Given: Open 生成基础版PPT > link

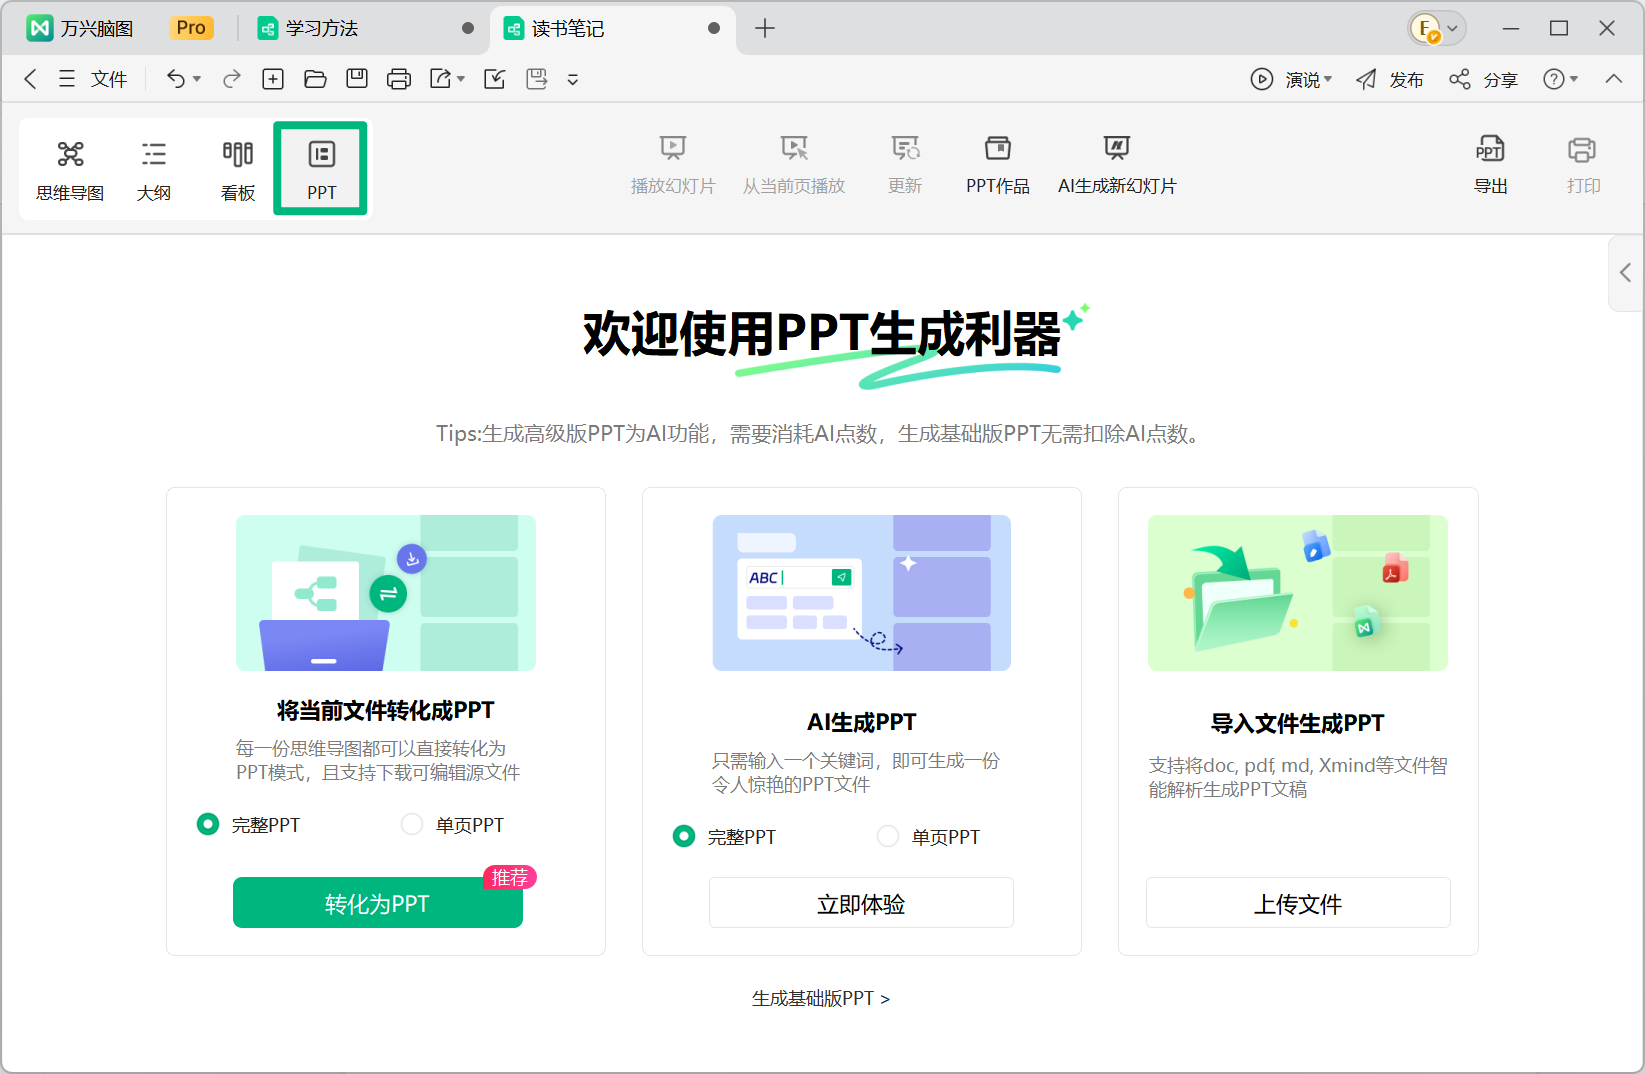Looking at the screenshot, I should (821, 998).
